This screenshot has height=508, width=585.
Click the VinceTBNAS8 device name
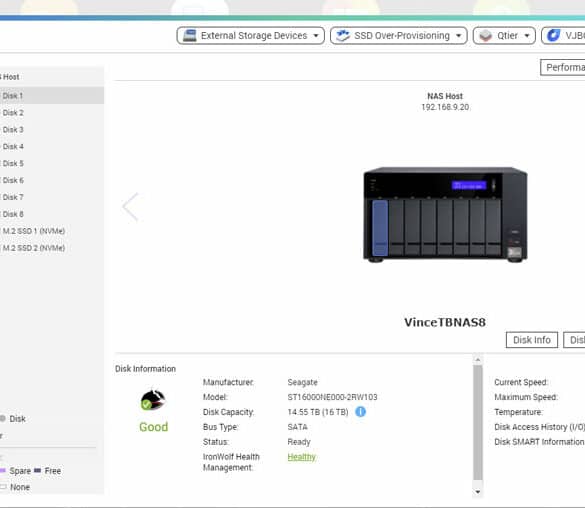[445, 322]
